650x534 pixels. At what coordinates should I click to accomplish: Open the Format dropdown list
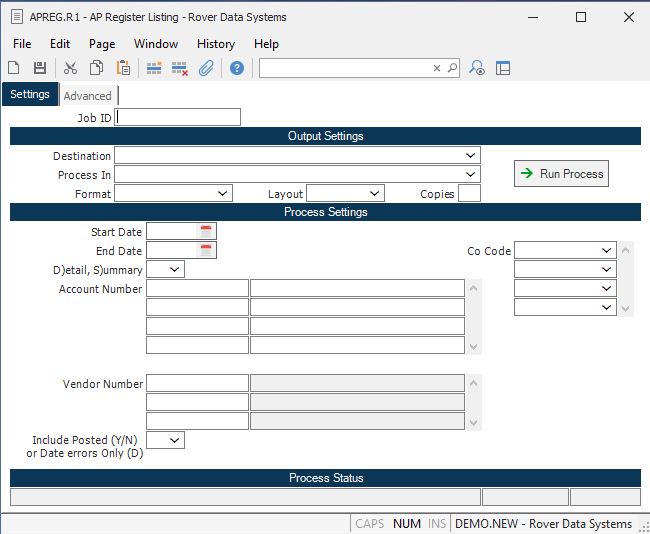pyautogui.click(x=222, y=194)
